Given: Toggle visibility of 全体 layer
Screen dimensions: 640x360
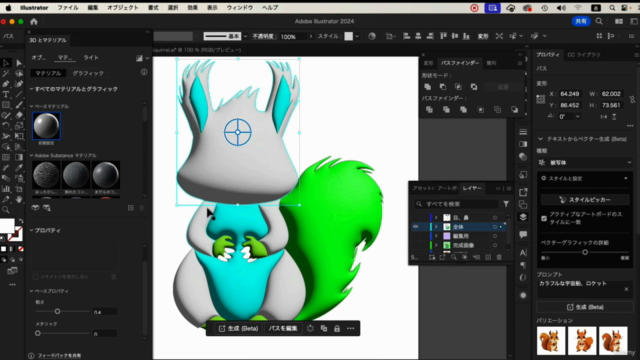Looking at the screenshot, I should pyautogui.click(x=416, y=227).
